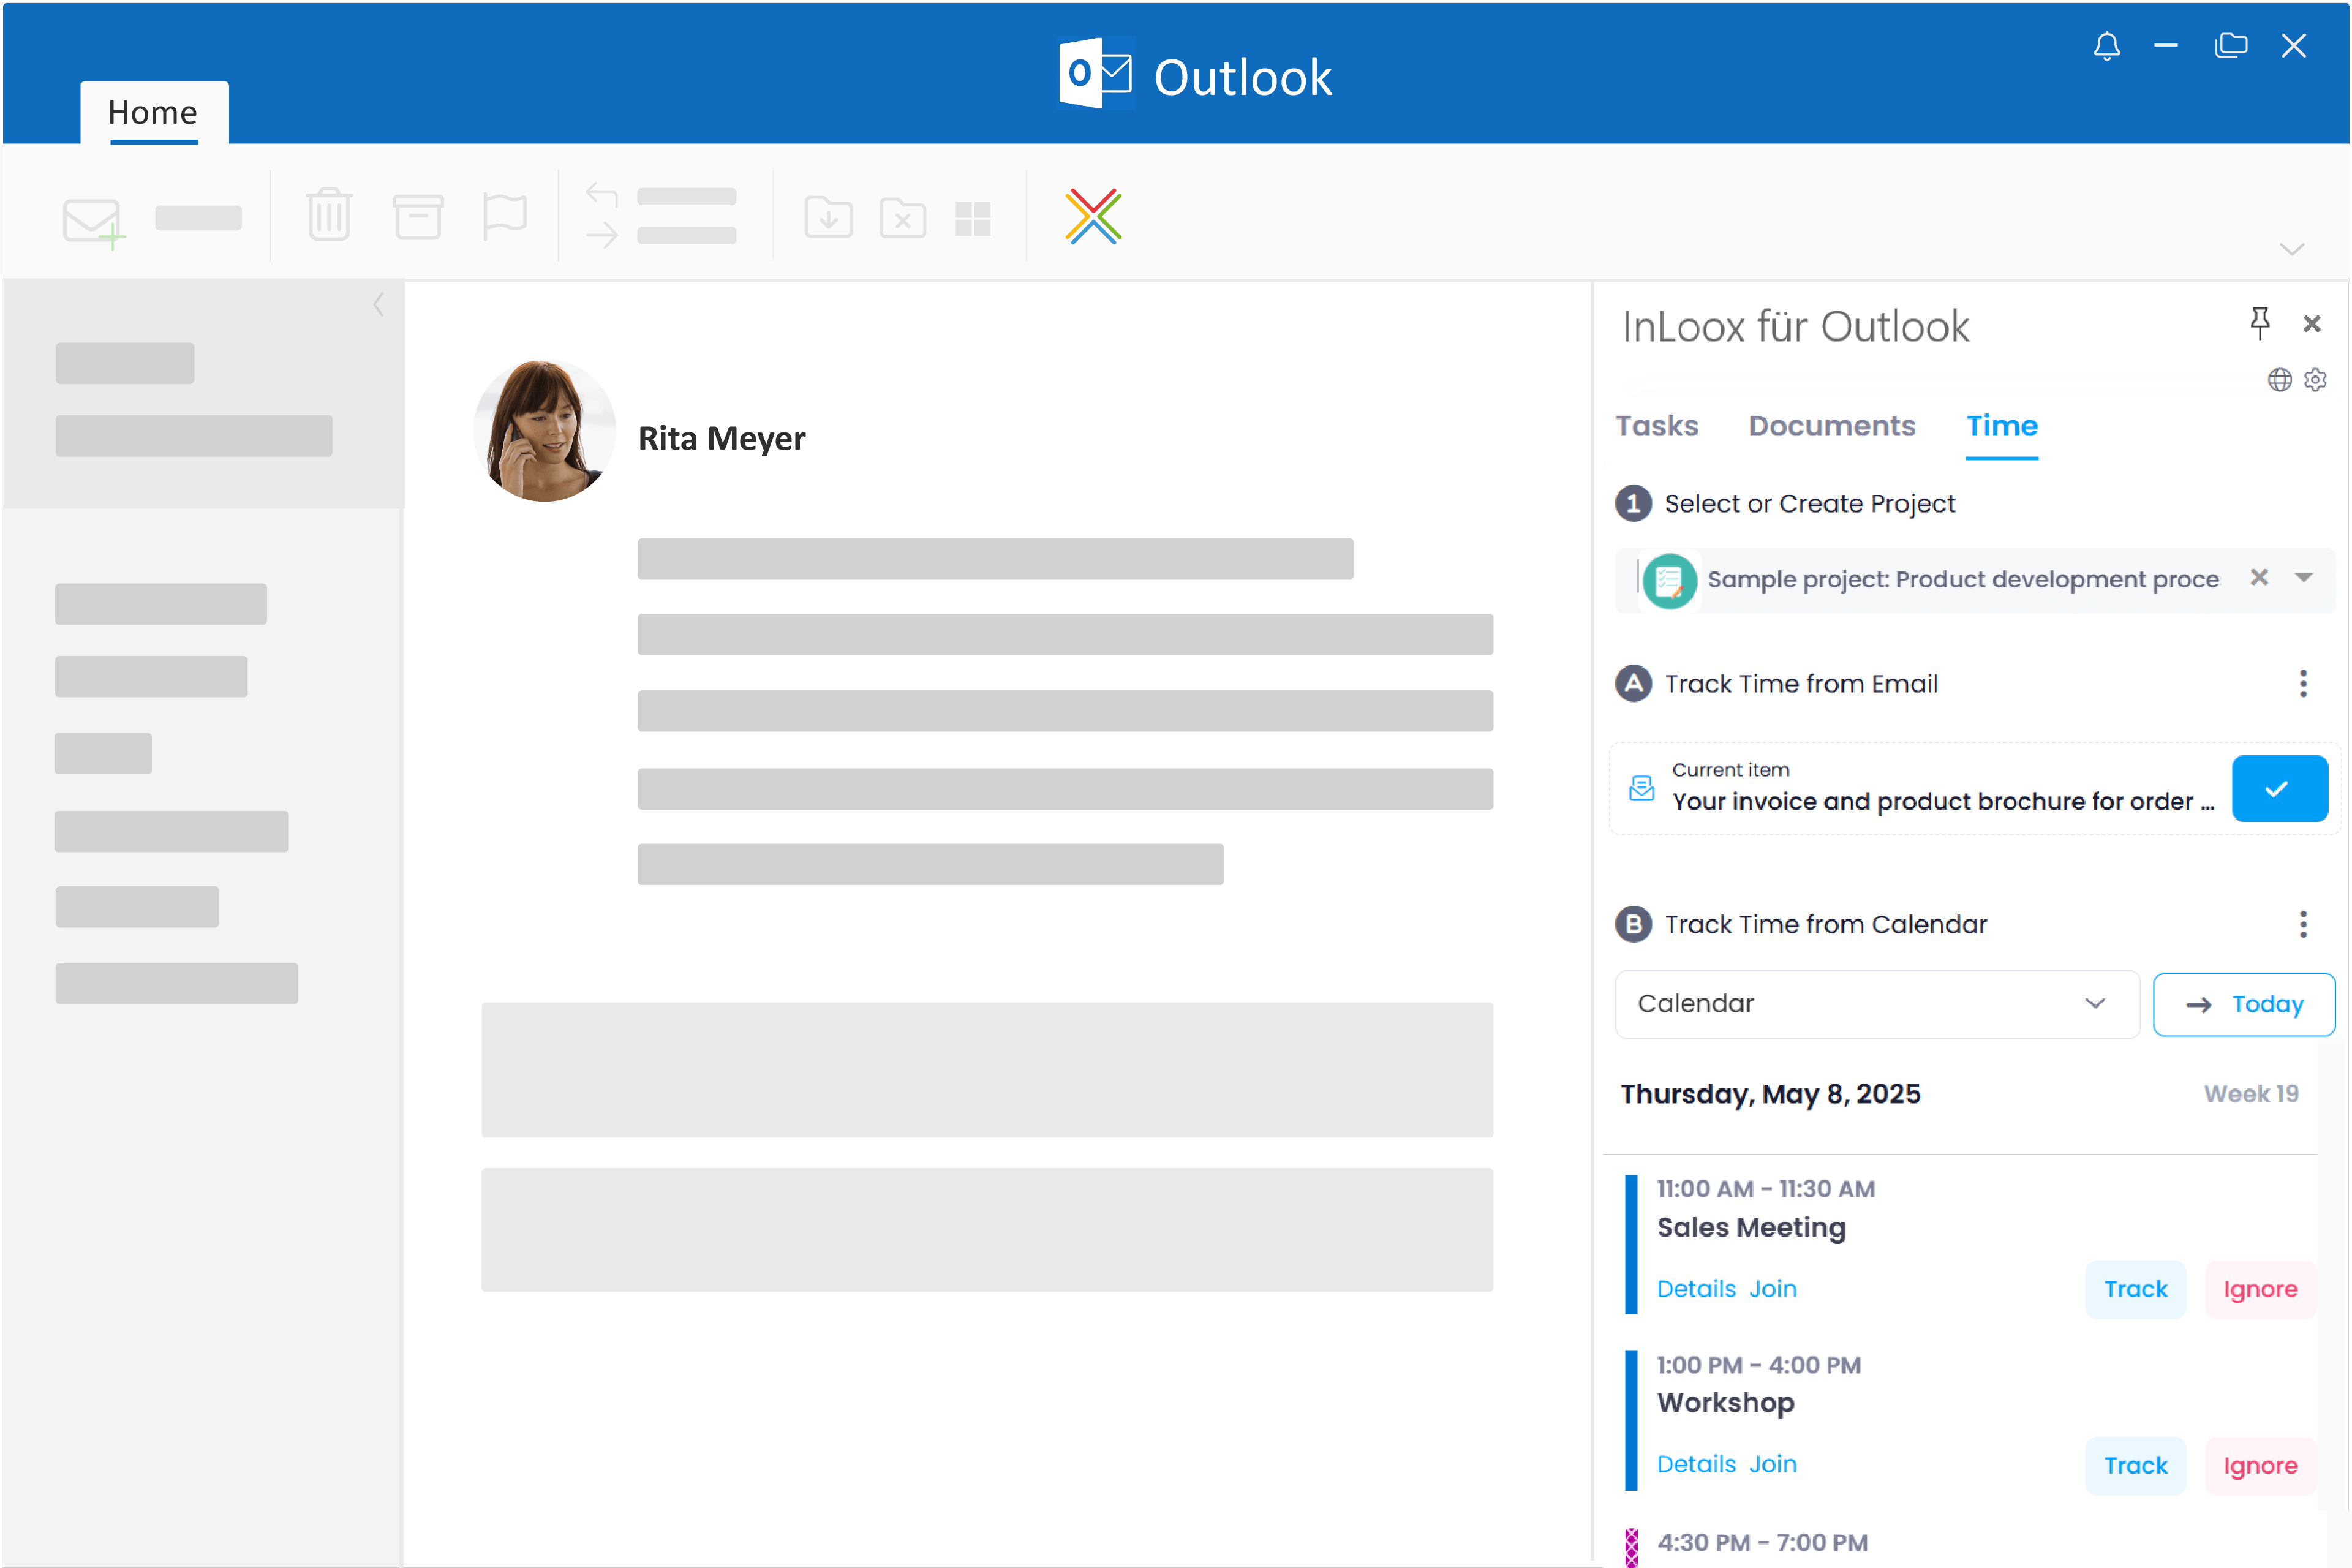This screenshot has height=1568, width=2352.
Task: Click the sample project icon badge
Action: (x=1669, y=580)
